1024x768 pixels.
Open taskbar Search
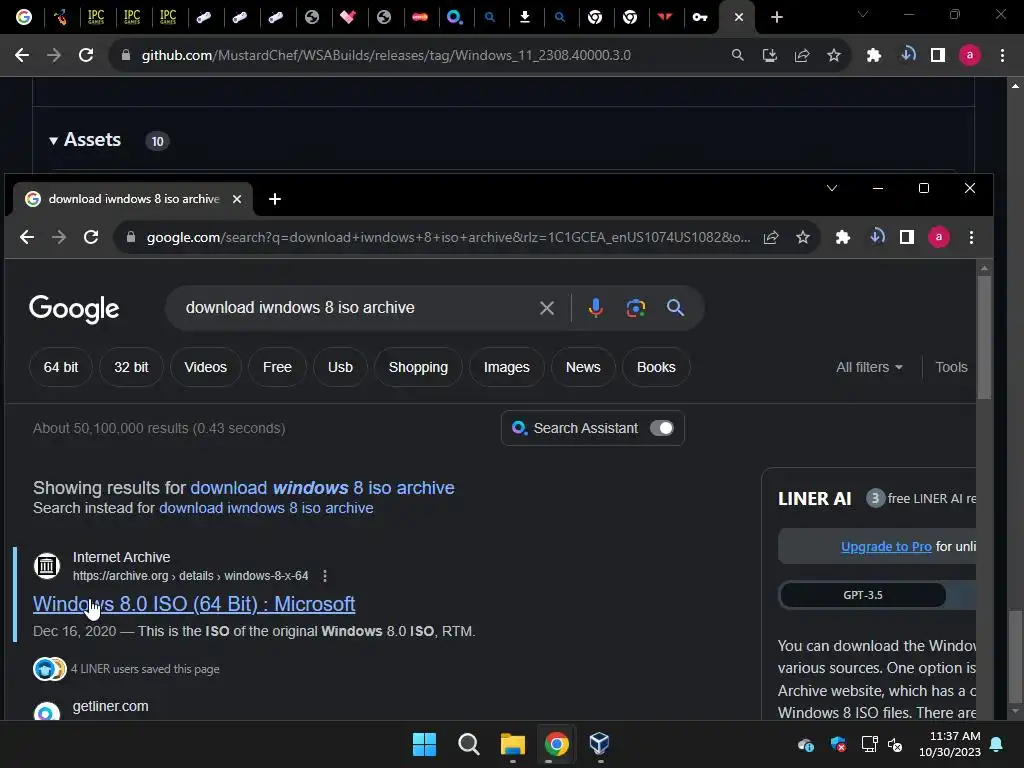point(468,744)
